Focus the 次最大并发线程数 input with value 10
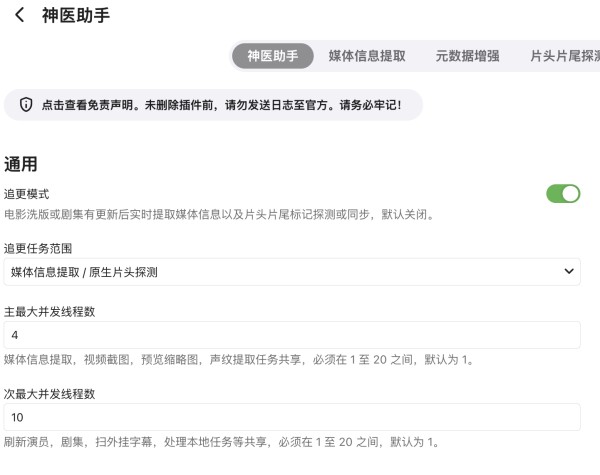This screenshot has height=475, width=600. tap(291, 417)
